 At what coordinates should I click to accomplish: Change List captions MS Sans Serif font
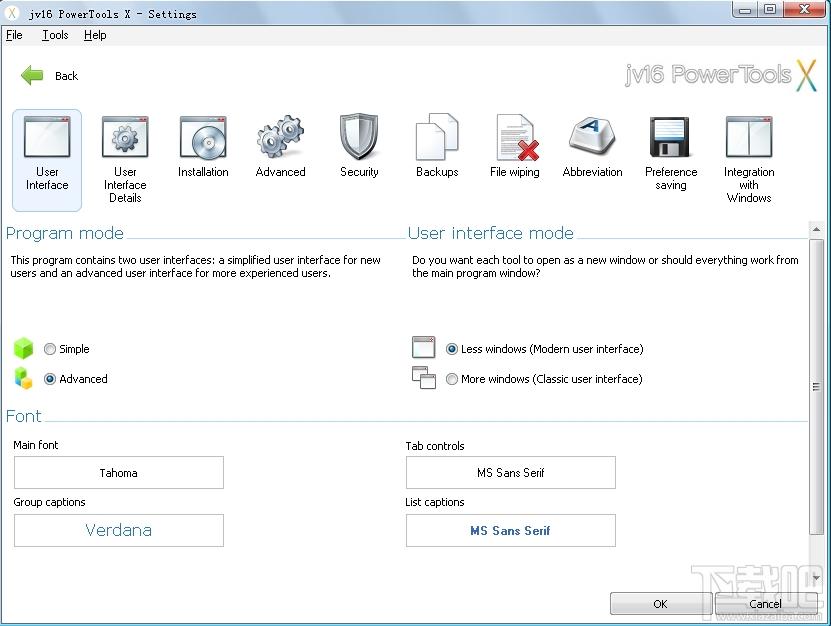[510, 530]
